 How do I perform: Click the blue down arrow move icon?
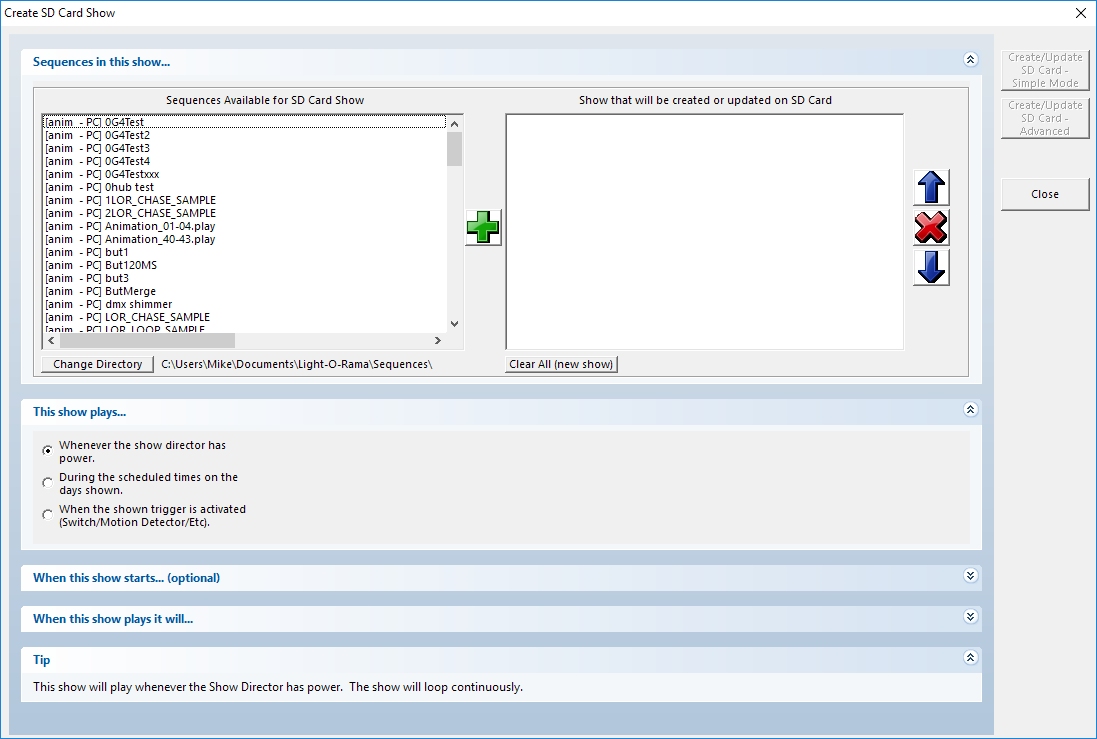coord(931,268)
